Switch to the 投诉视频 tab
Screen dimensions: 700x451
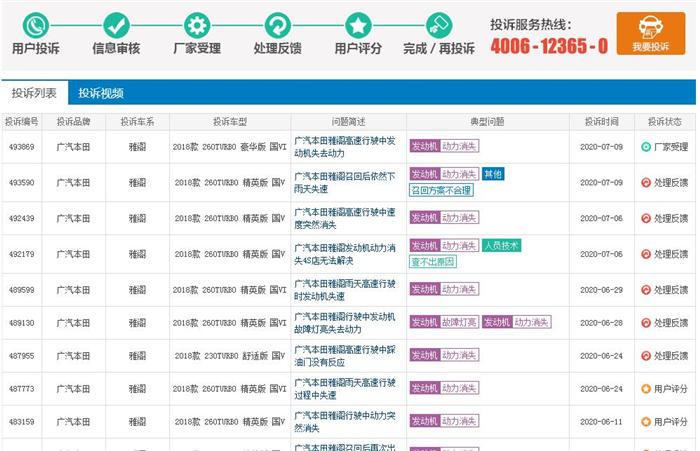click(101, 93)
